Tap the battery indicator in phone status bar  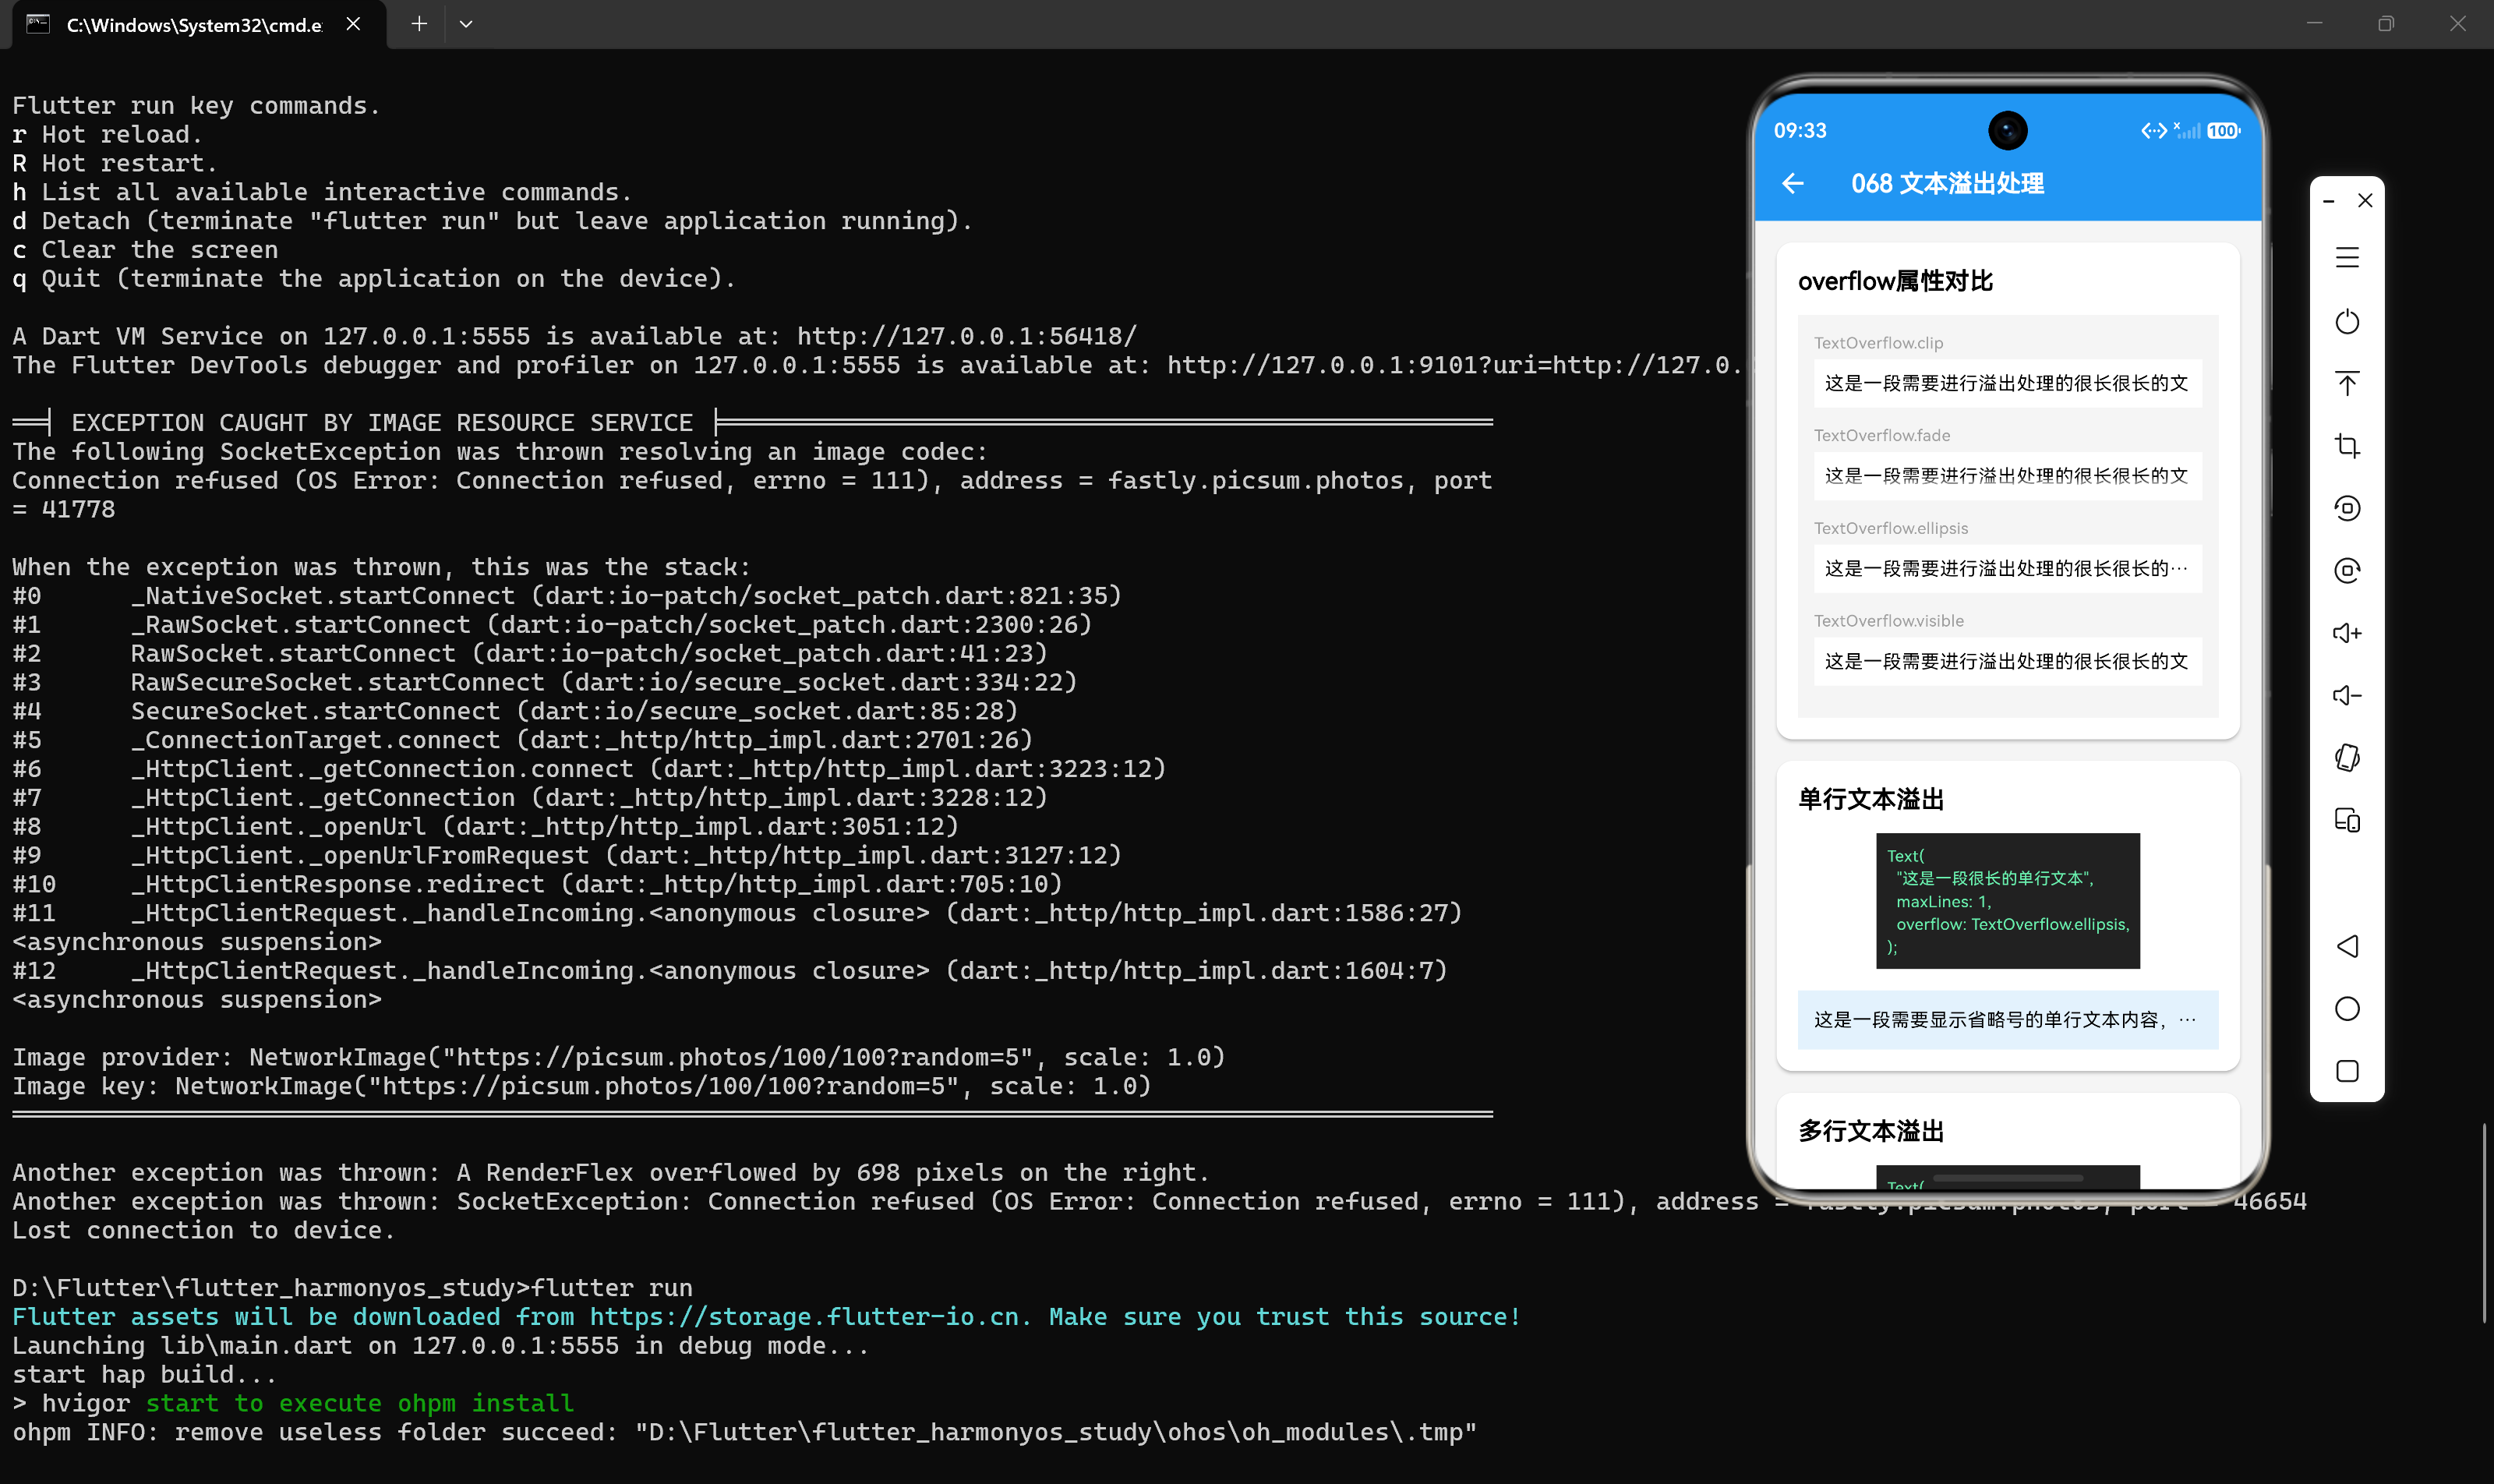pyautogui.click(x=2223, y=131)
